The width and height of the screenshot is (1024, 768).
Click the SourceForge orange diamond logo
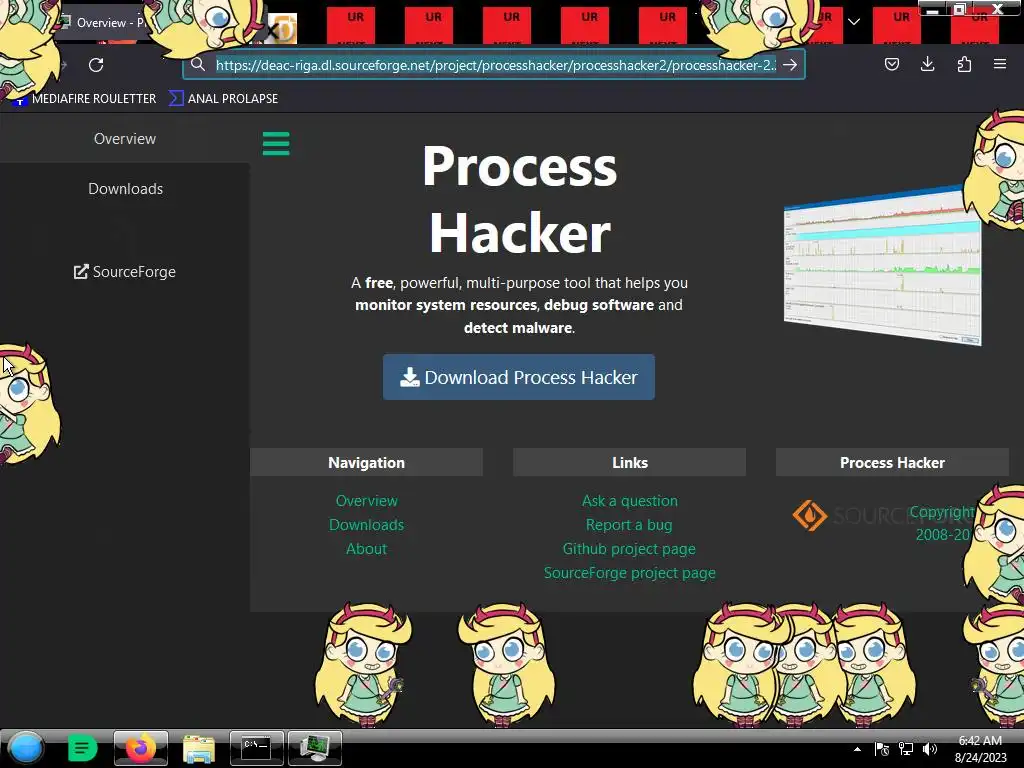pyautogui.click(x=809, y=515)
